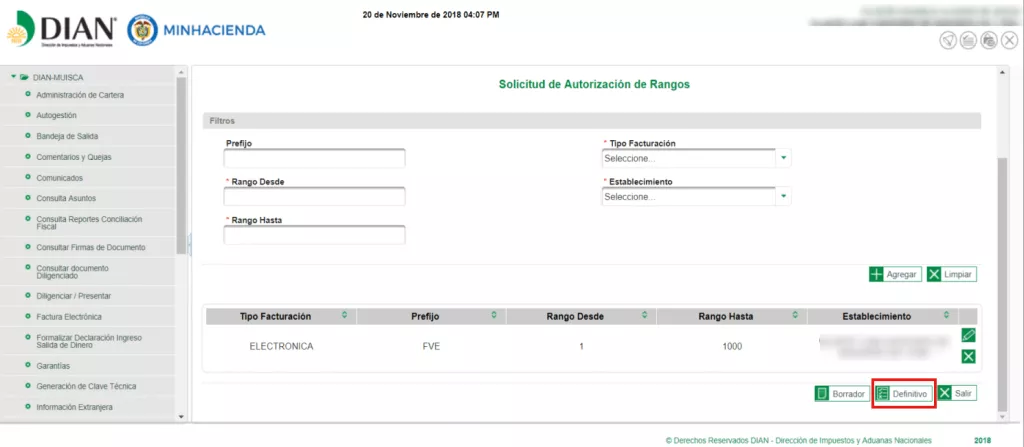Open Bandeja de Salida in sidebar
Image resolution: width=1024 pixels, height=447 pixels.
click(x=67, y=136)
